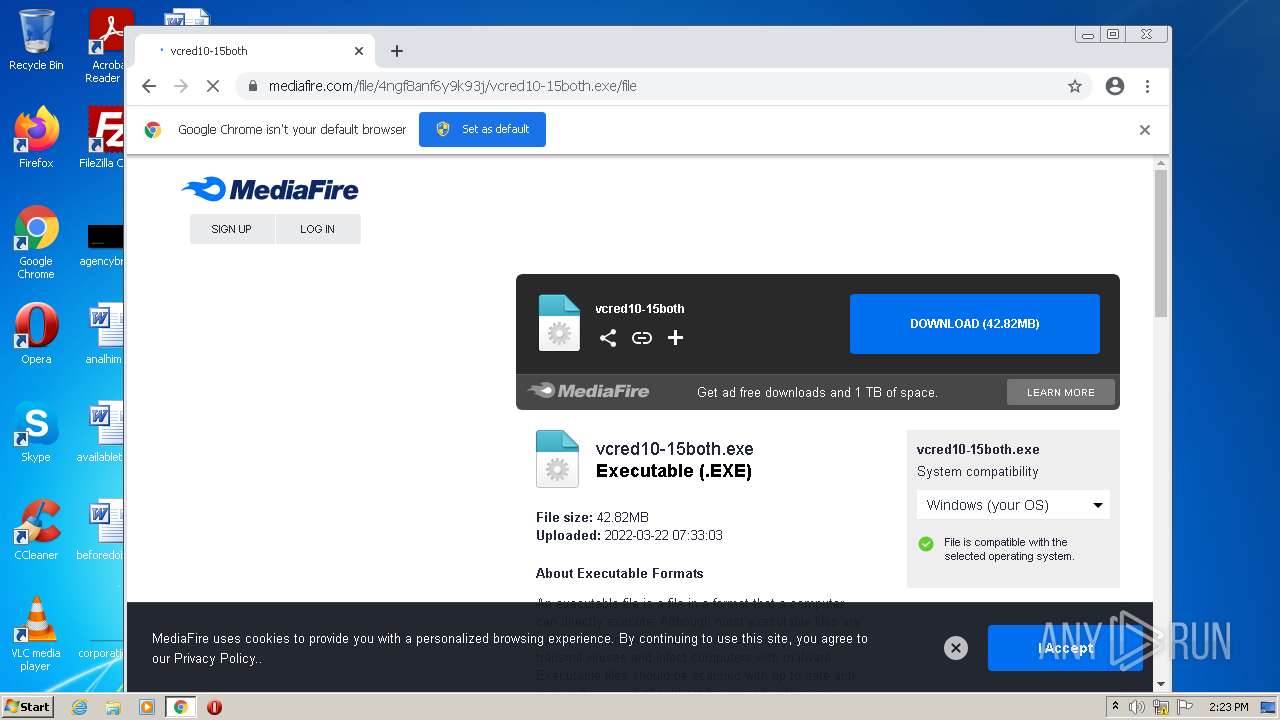1280x720 pixels.
Task: Expand the System compatibility OS dropdown
Action: click(1013, 505)
